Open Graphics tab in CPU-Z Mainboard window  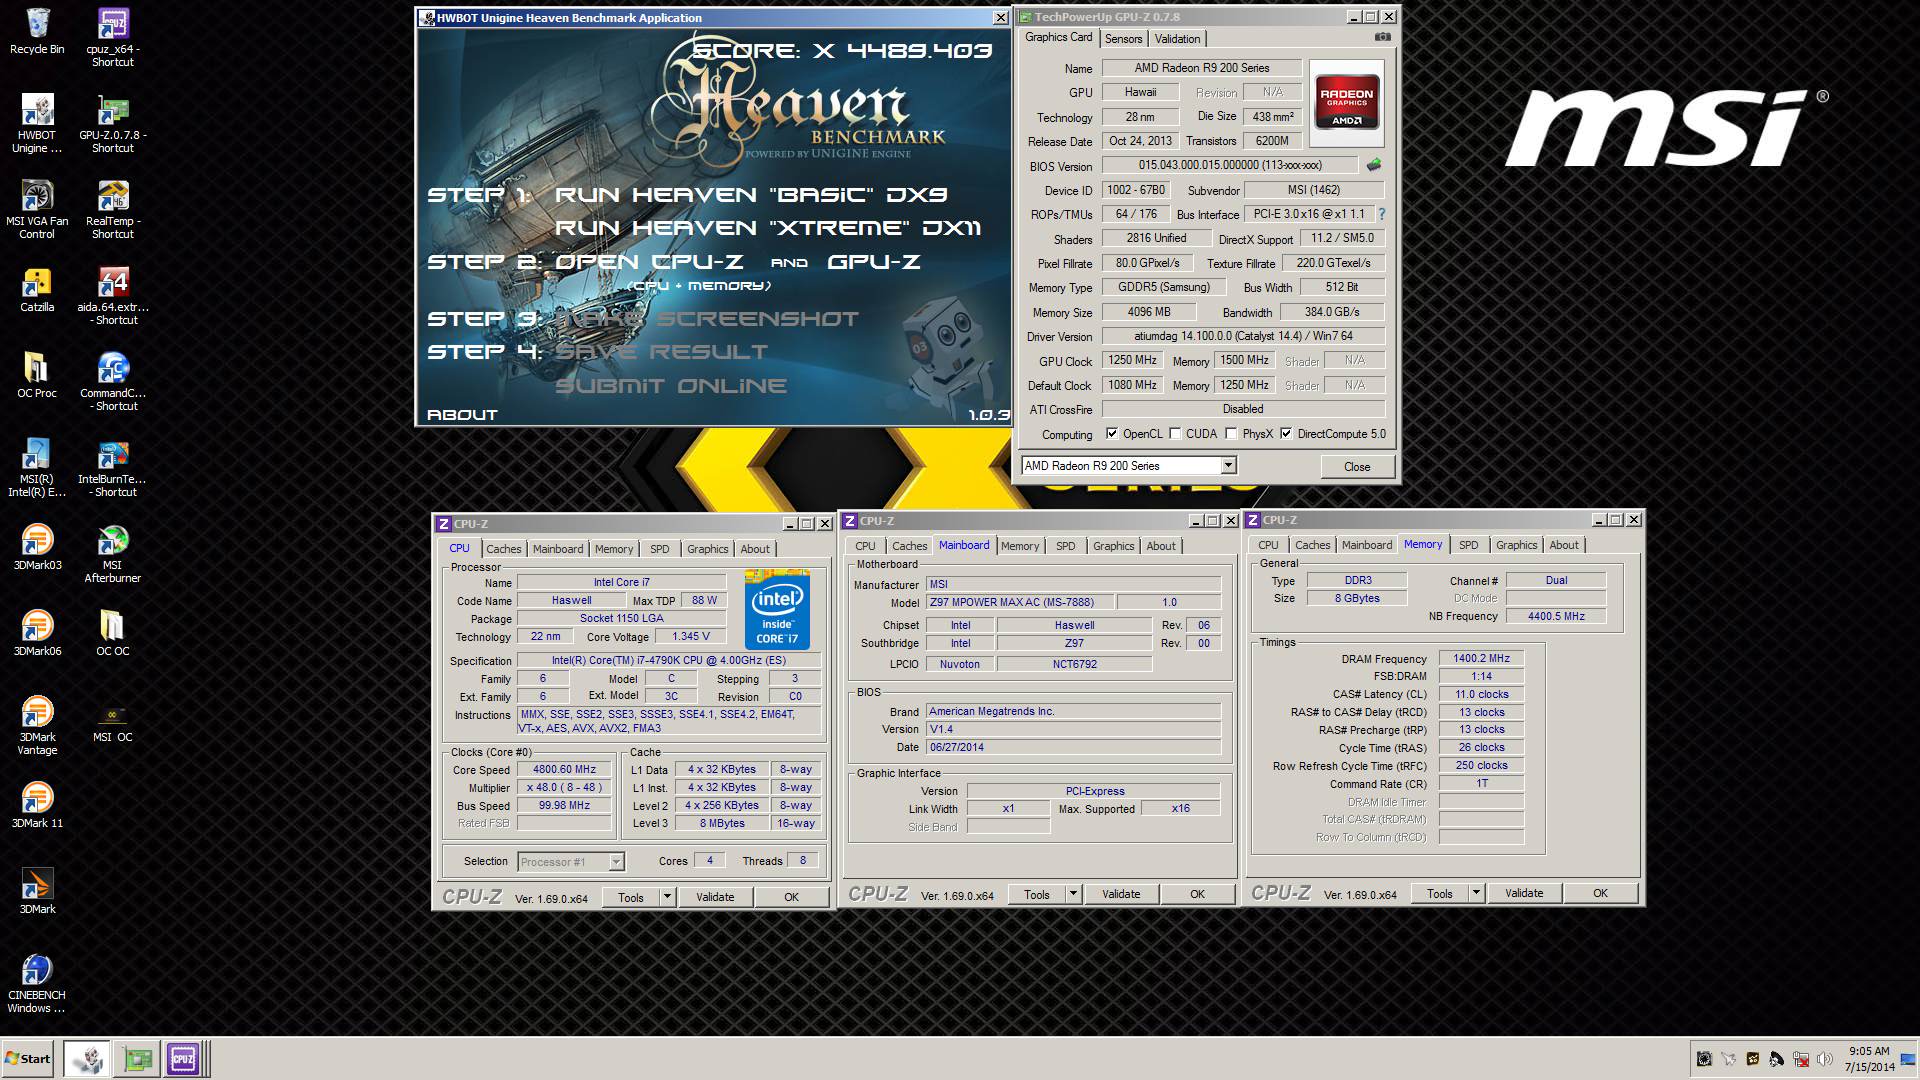click(x=1113, y=546)
